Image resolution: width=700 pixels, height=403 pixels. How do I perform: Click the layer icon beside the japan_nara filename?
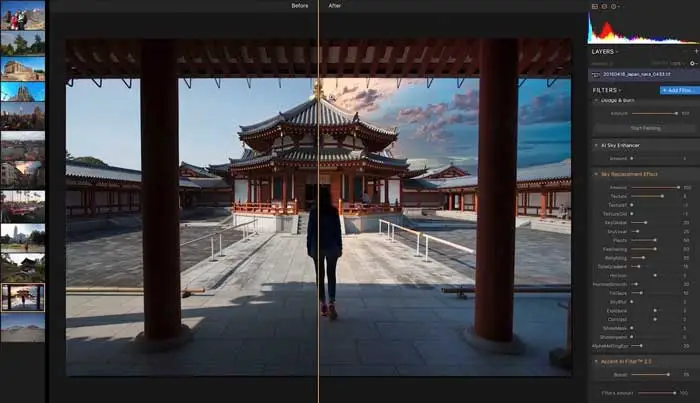596,75
